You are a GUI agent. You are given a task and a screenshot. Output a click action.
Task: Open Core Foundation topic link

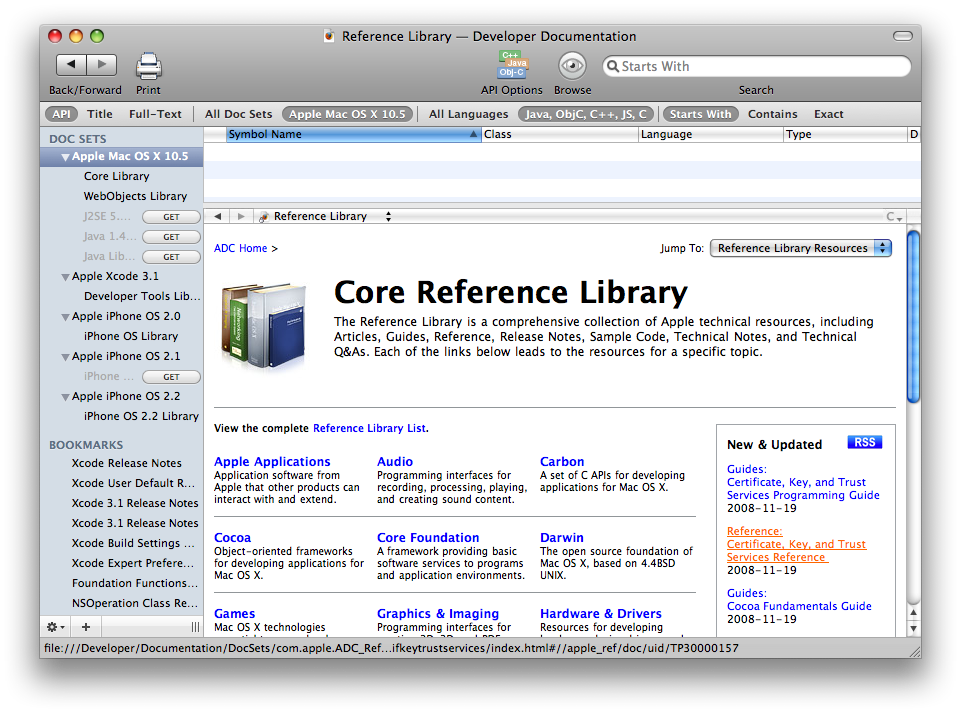click(x=428, y=538)
